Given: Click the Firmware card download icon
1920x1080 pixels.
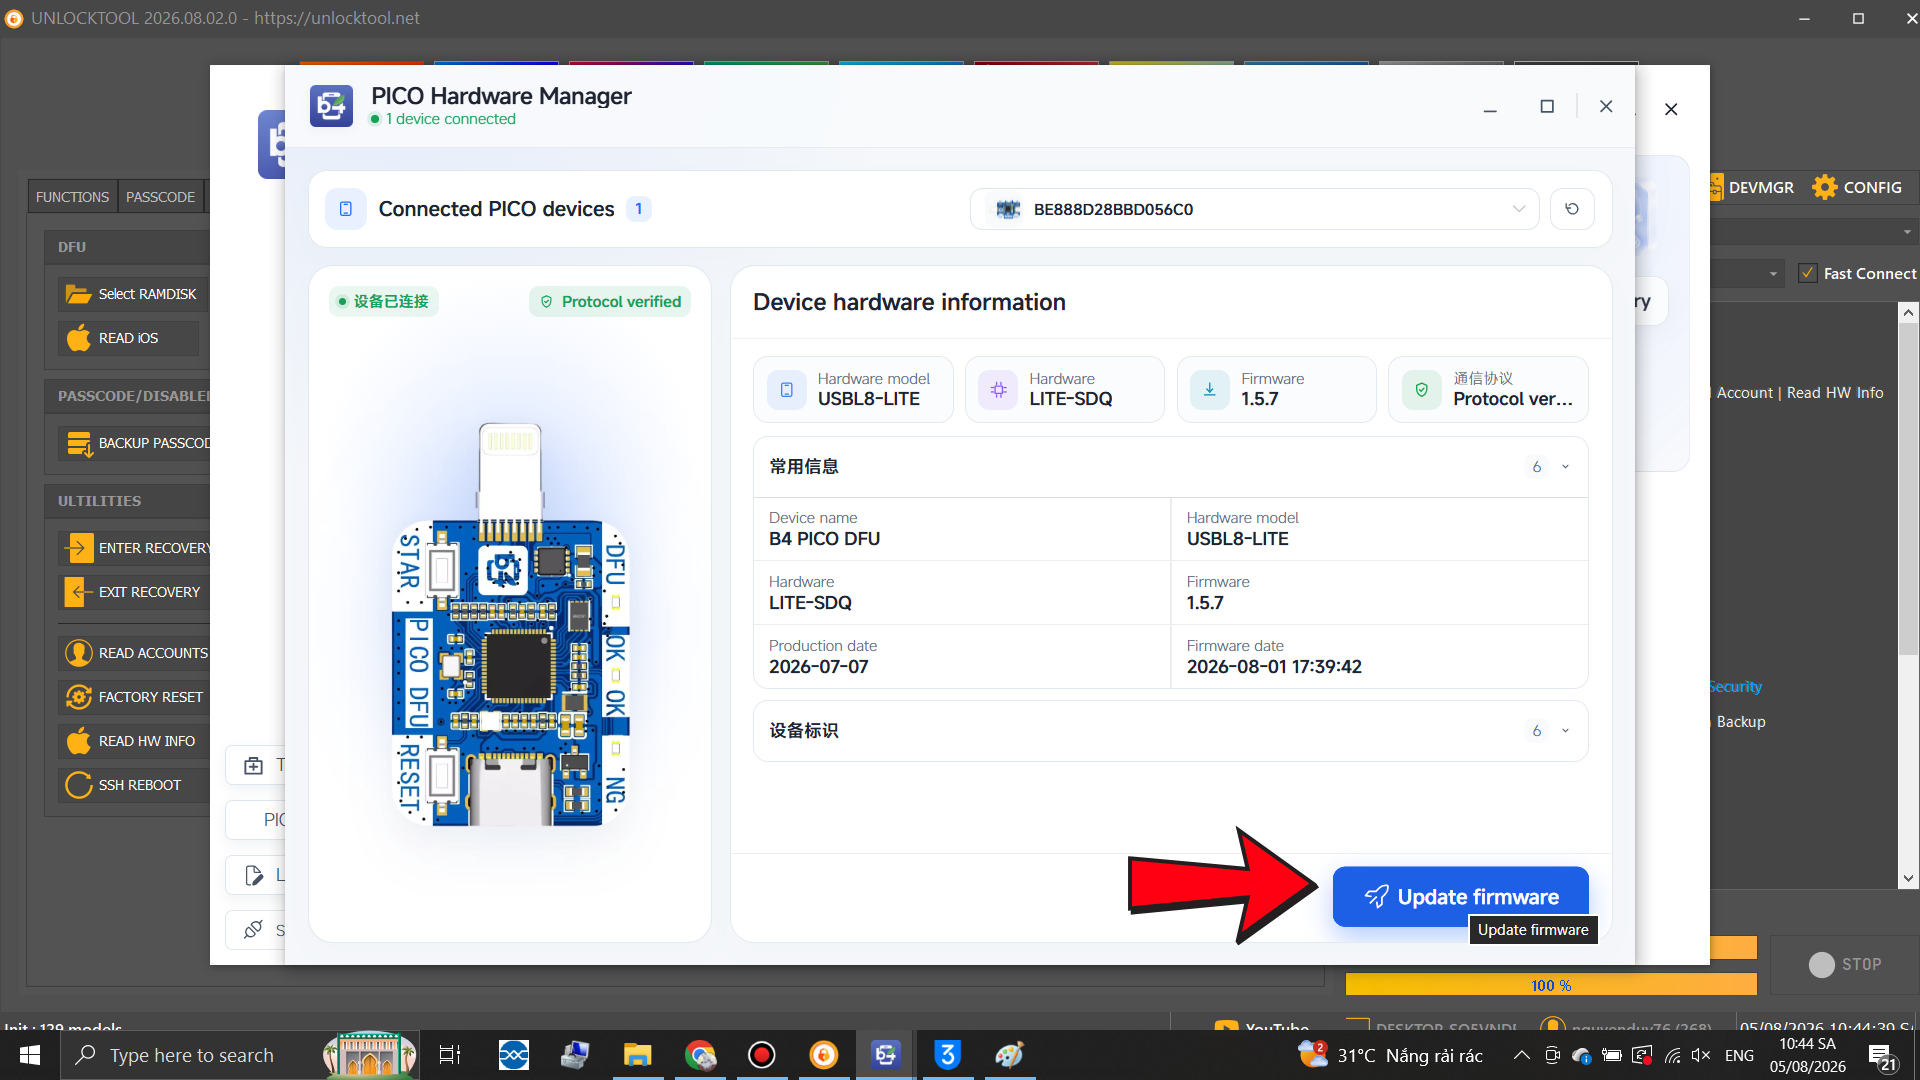Looking at the screenshot, I should [1209, 390].
